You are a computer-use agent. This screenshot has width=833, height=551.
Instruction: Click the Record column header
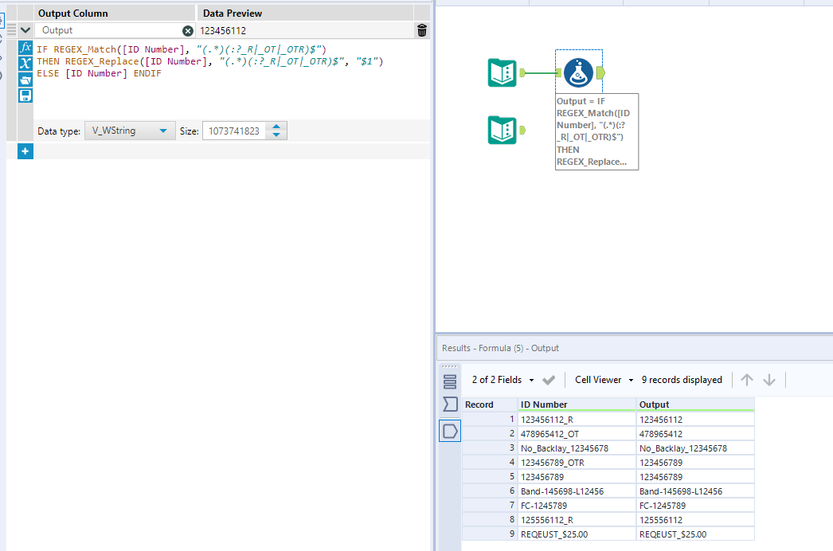(x=490, y=404)
